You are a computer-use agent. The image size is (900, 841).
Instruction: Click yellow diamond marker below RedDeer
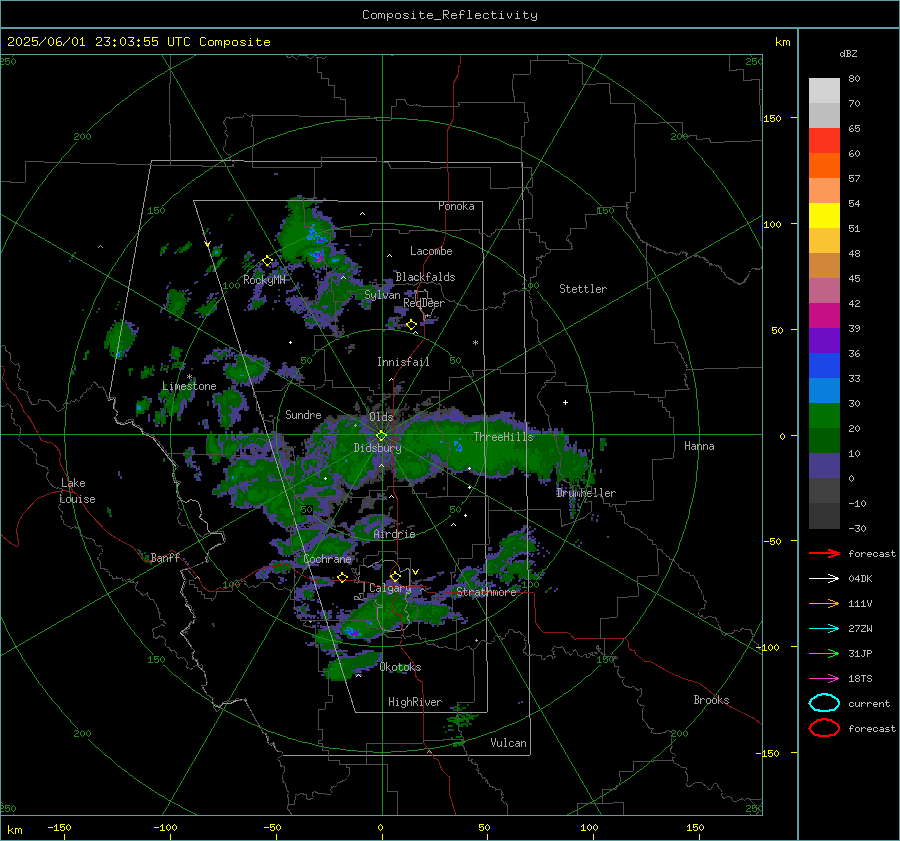coord(412,325)
